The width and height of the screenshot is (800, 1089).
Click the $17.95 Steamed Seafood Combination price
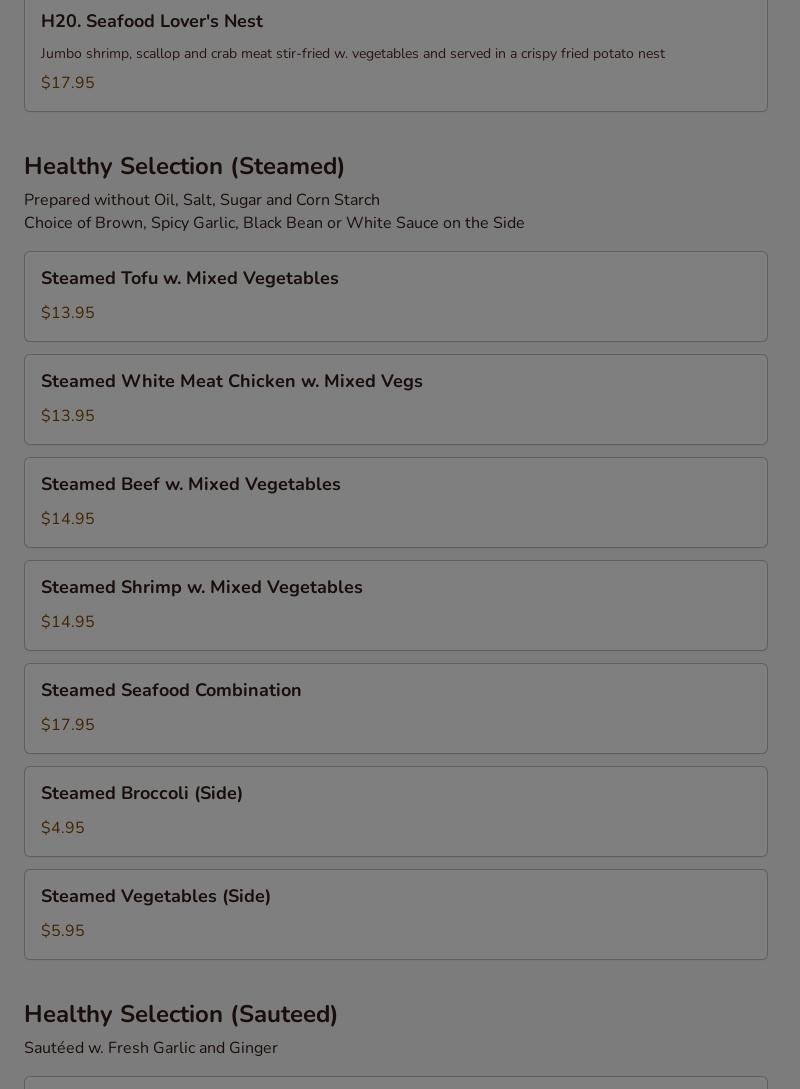point(67,724)
